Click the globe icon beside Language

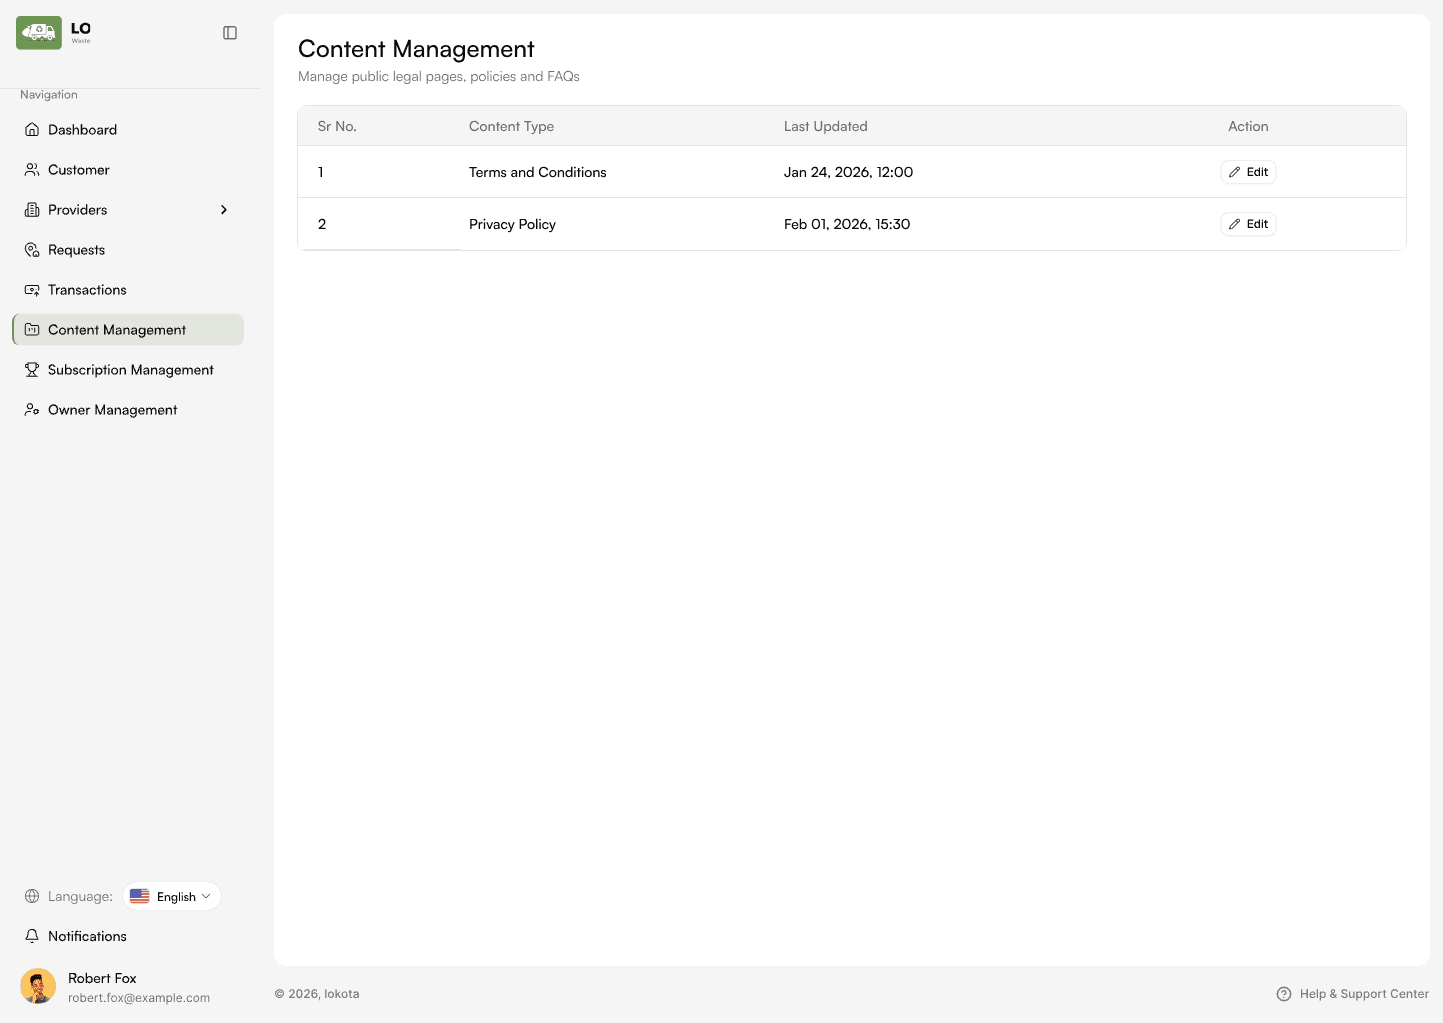32,896
